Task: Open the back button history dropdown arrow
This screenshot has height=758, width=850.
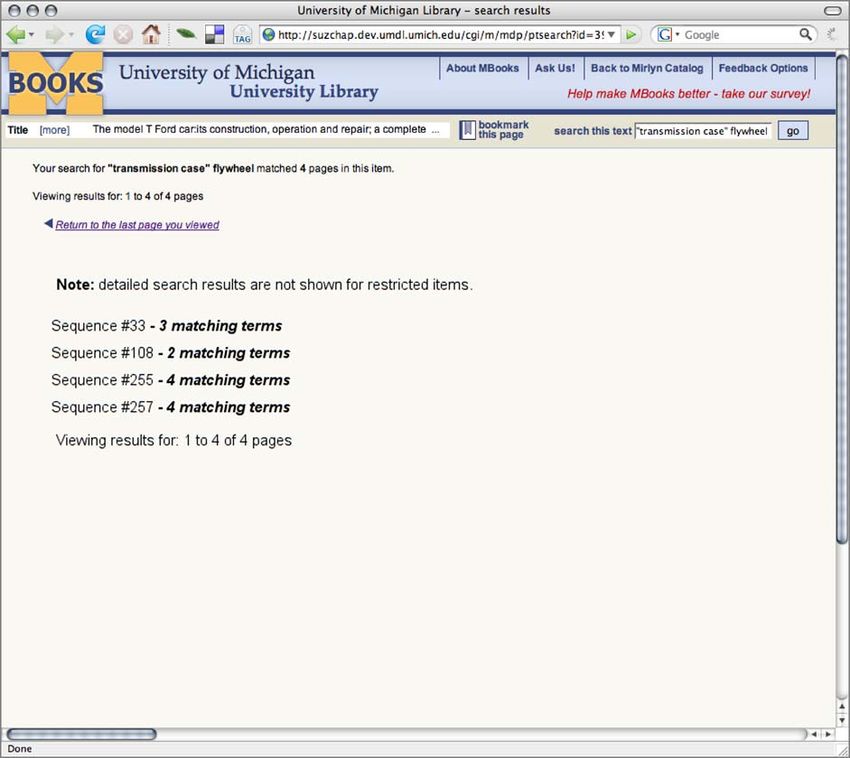Action: pyautogui.click(x=31, y=35)
